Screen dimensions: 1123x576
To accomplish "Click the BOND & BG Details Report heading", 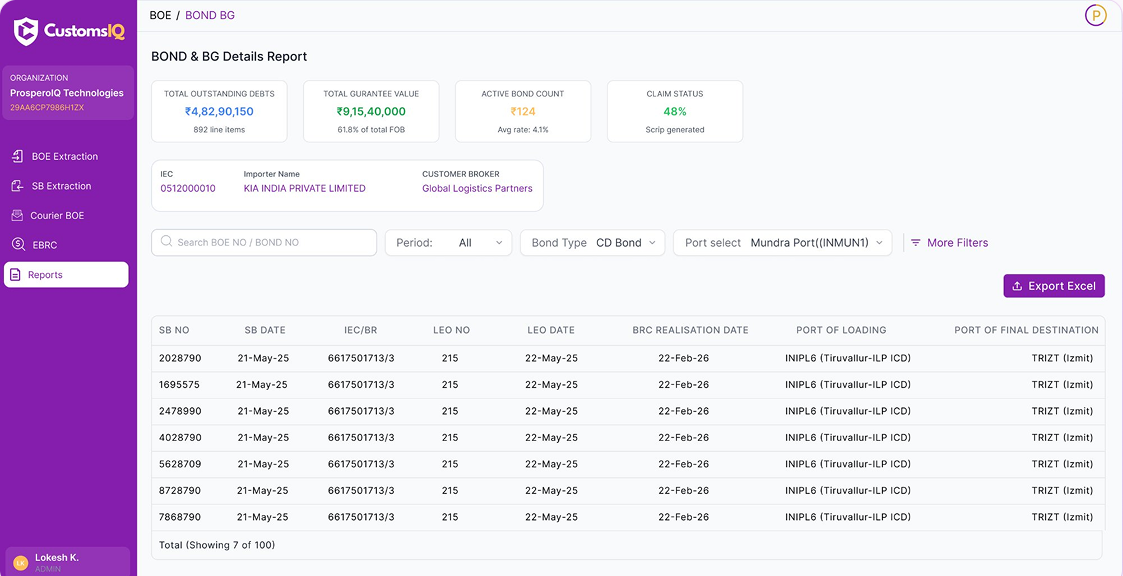I will pos(229,57).
